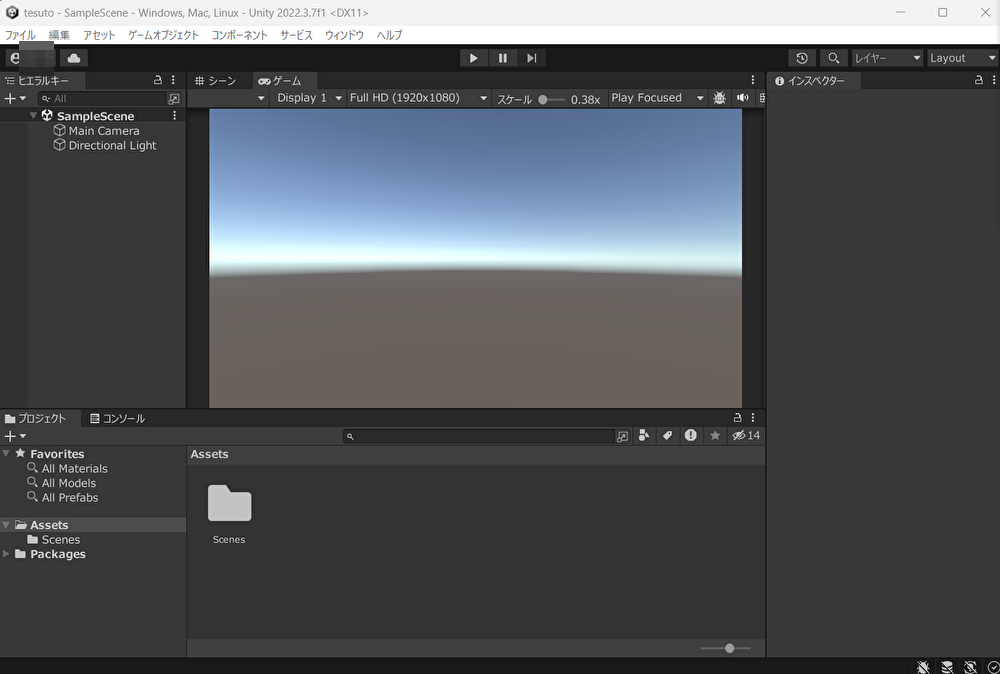Open the cloud services button

click(x=74, y=58)
